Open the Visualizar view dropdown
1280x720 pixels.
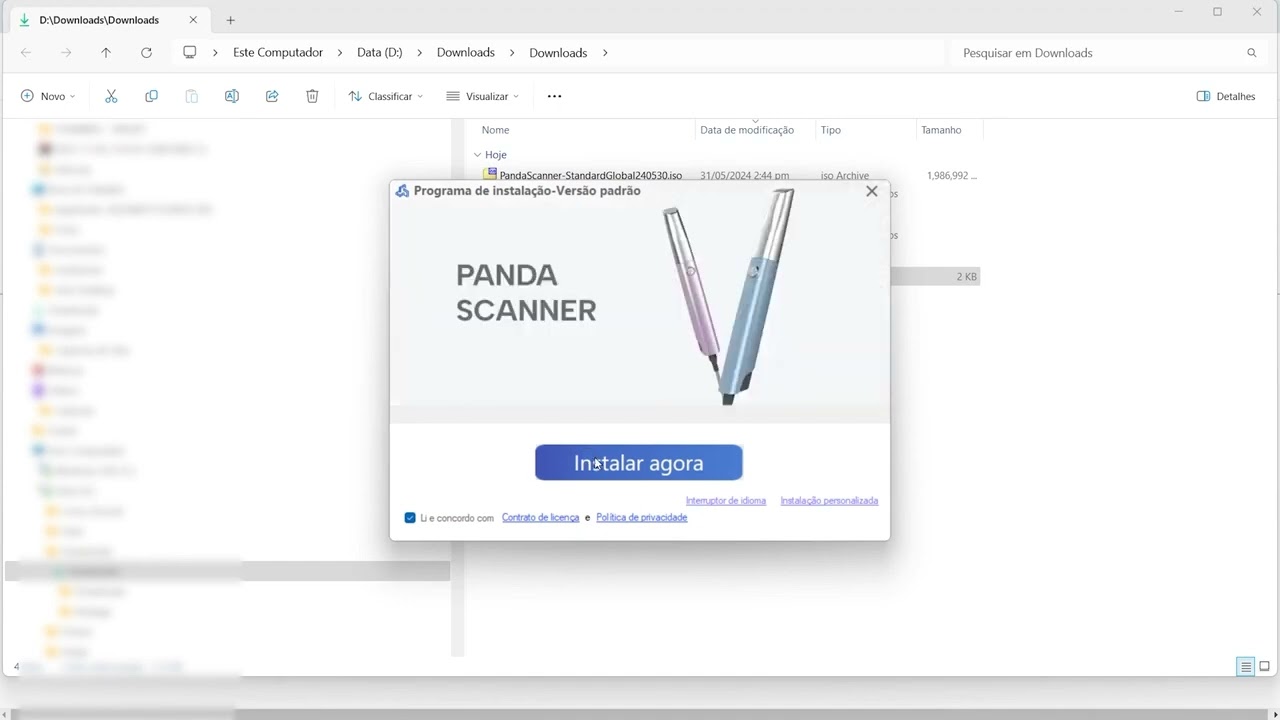483,96
